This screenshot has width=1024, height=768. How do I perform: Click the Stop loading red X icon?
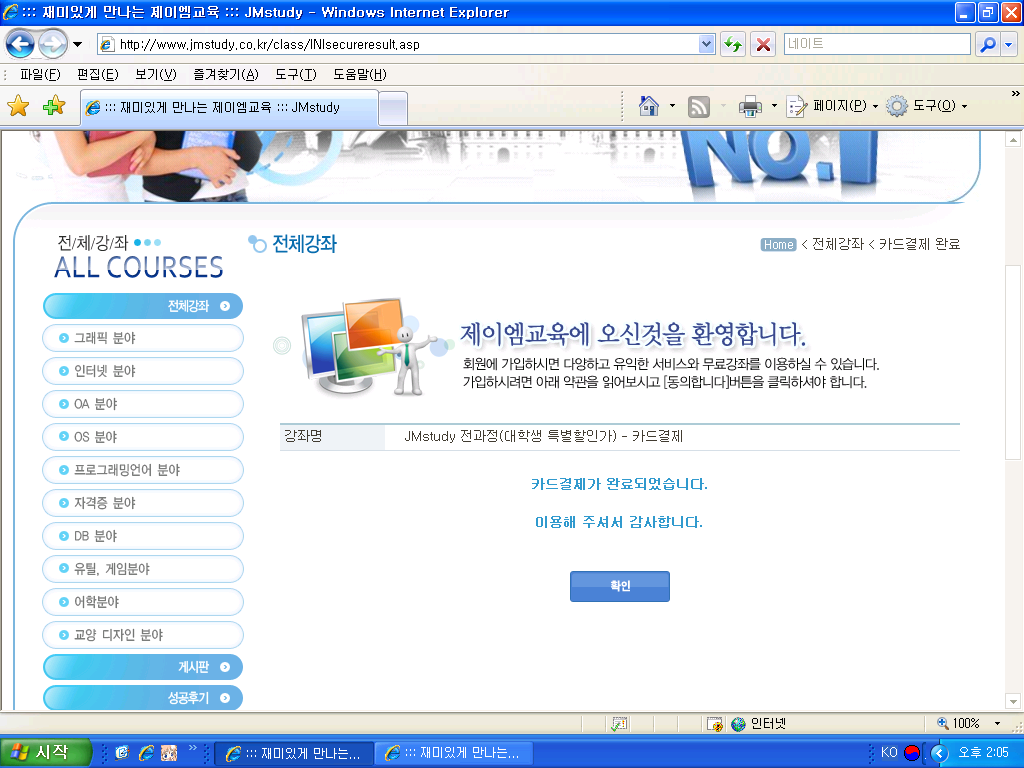pyautogui.click(x=763, y=44)
